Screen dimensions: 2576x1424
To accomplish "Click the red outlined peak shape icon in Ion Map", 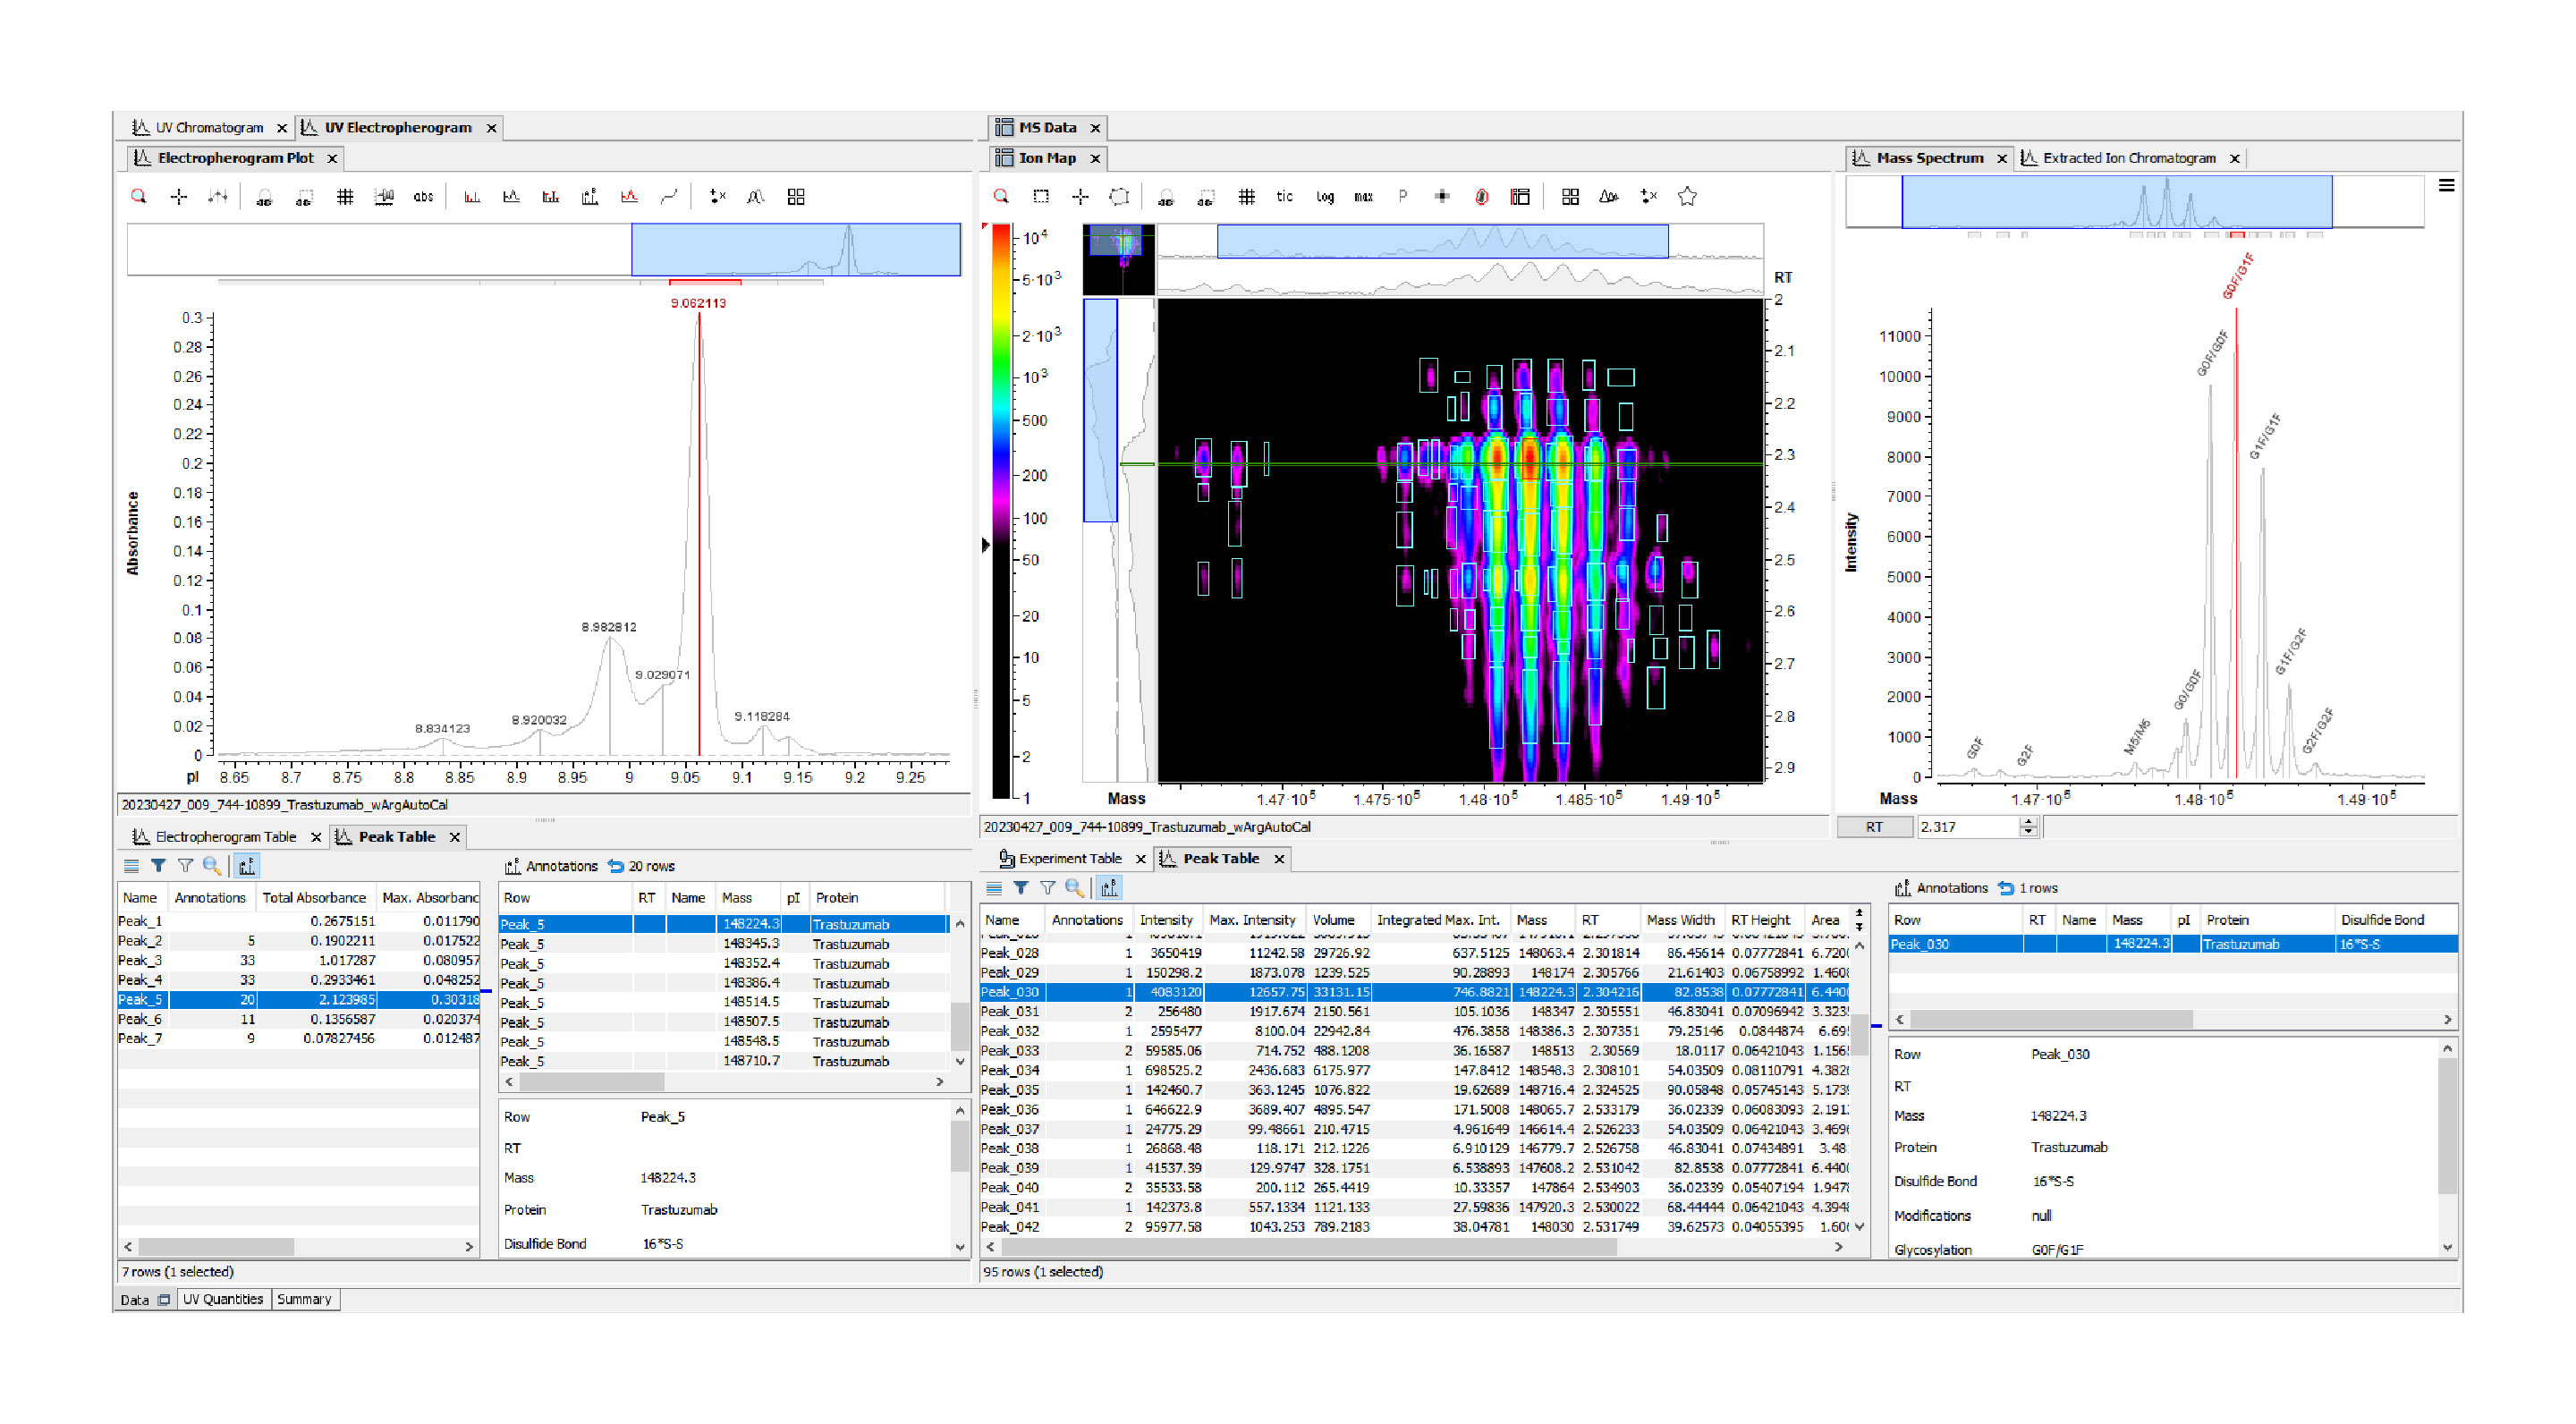I will click(1482, 197).
